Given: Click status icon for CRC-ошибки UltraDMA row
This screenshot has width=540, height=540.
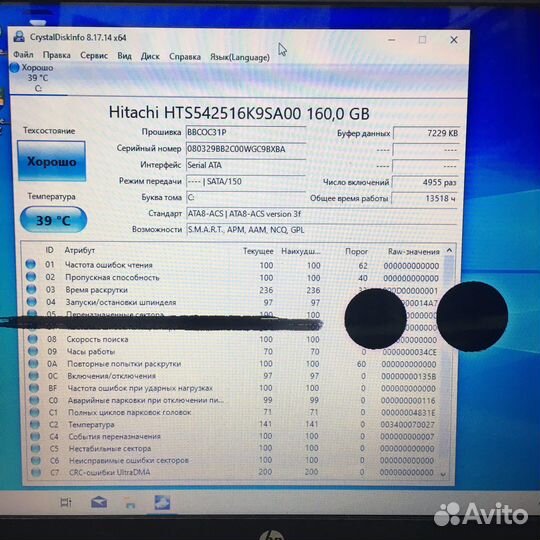Looking at the screenshot, I should [x=36, y=472].
